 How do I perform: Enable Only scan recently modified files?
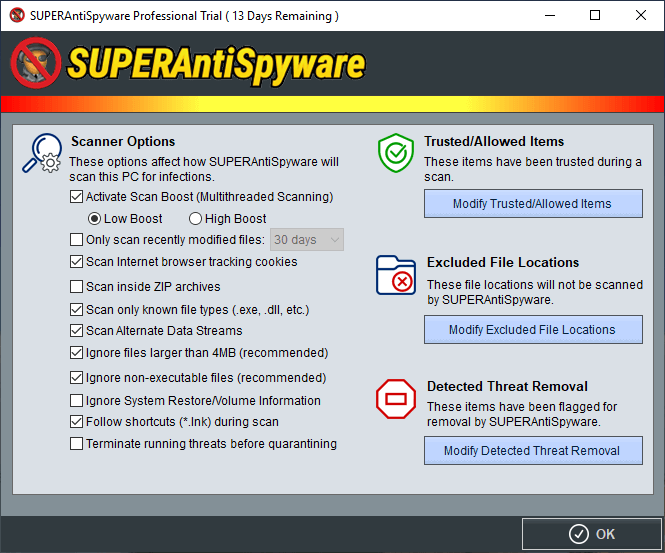click(x=76, y=240)
